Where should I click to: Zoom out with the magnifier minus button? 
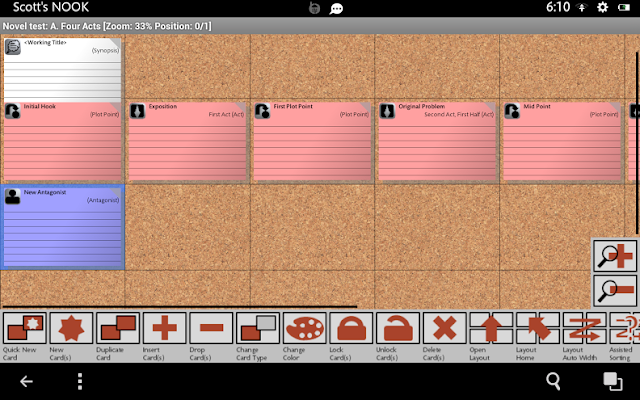pos(615,291)
